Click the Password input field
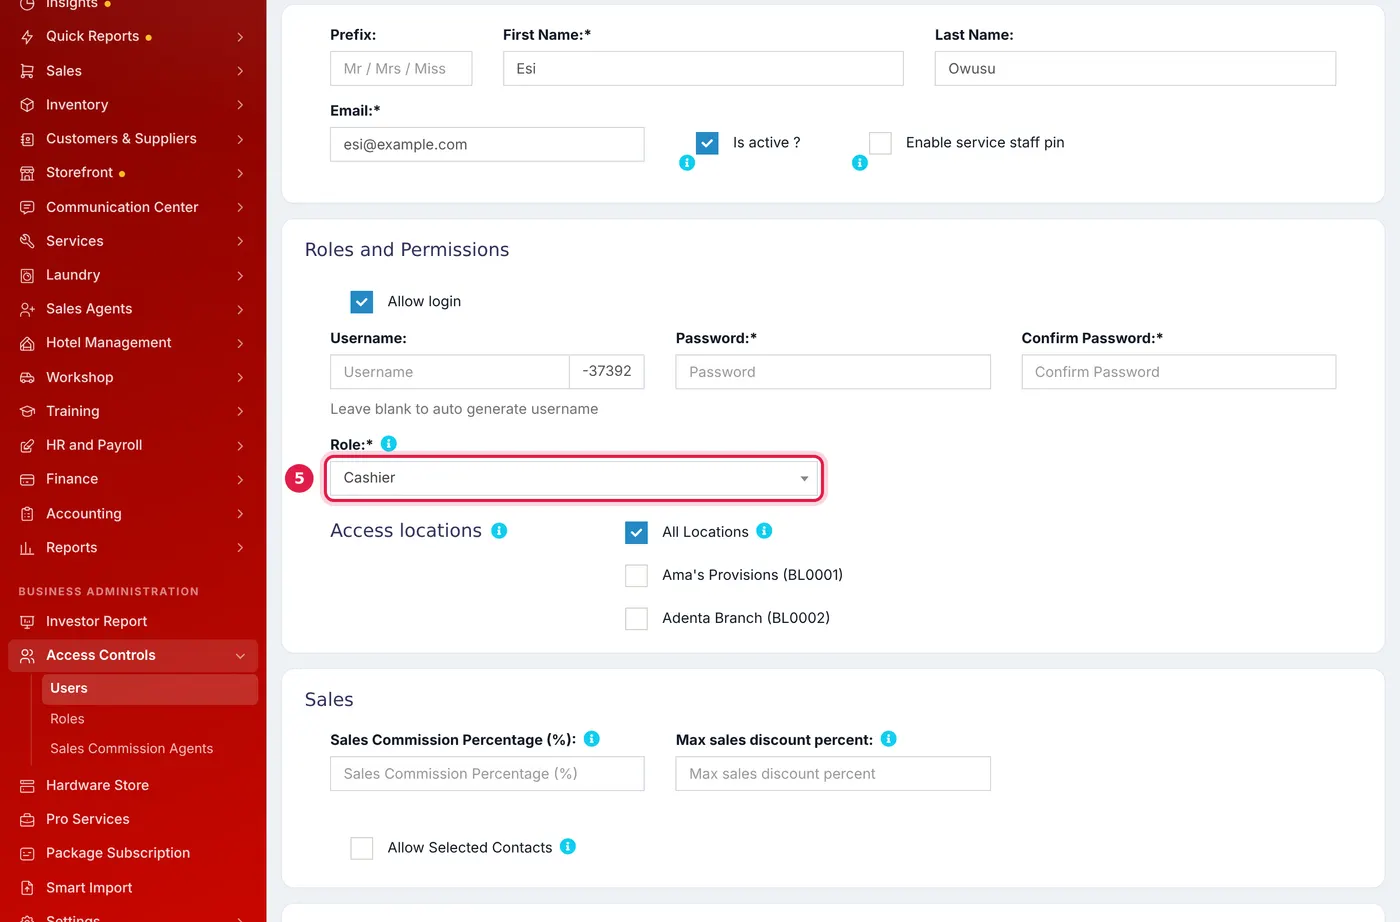Viewport: 1400px width, 922px height. click(x=833, y=372)
